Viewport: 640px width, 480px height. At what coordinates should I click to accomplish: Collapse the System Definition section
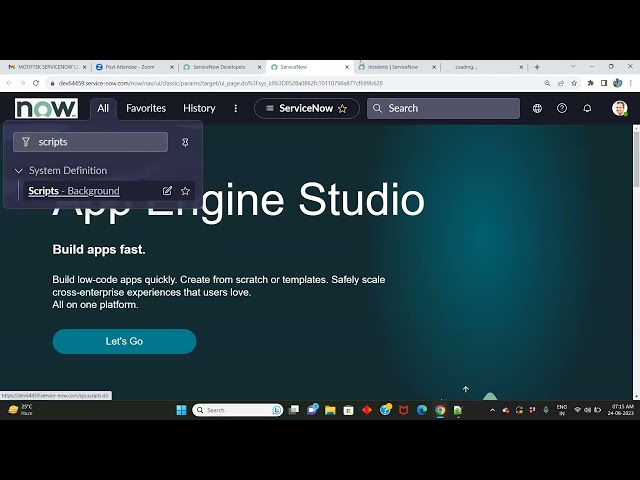pos(18,171)
